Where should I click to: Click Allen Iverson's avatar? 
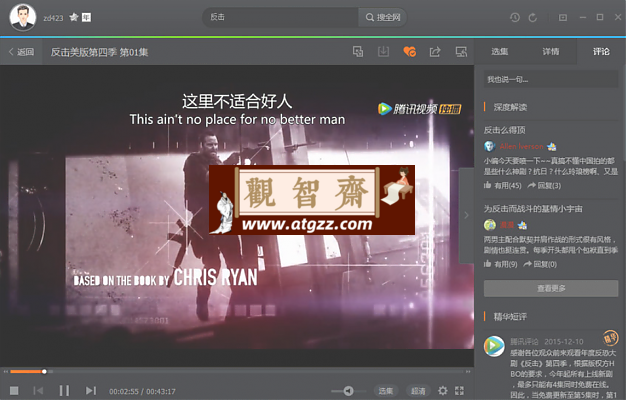489,147
